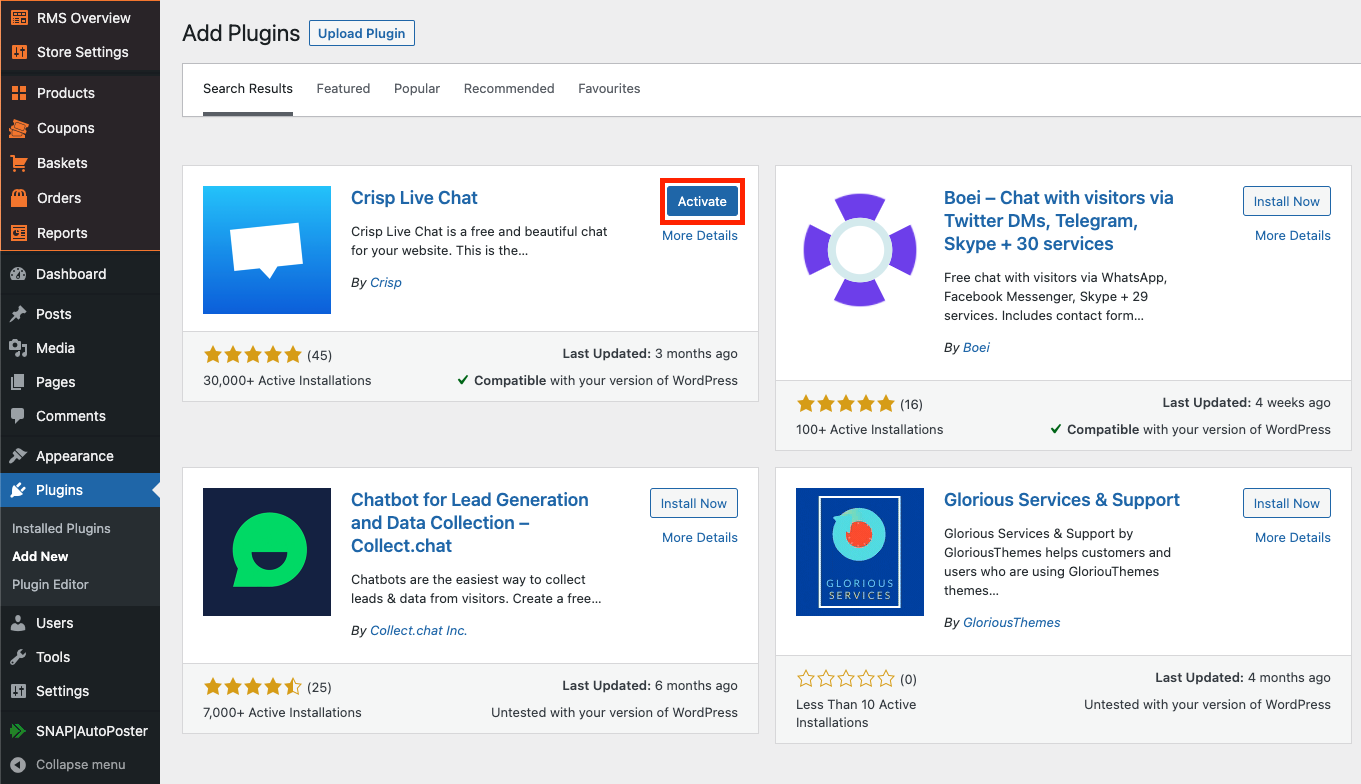This screenshot has height=784, width=1361.
Task: Click the Baskets cart icon
Action: click(x=19, y=163)
